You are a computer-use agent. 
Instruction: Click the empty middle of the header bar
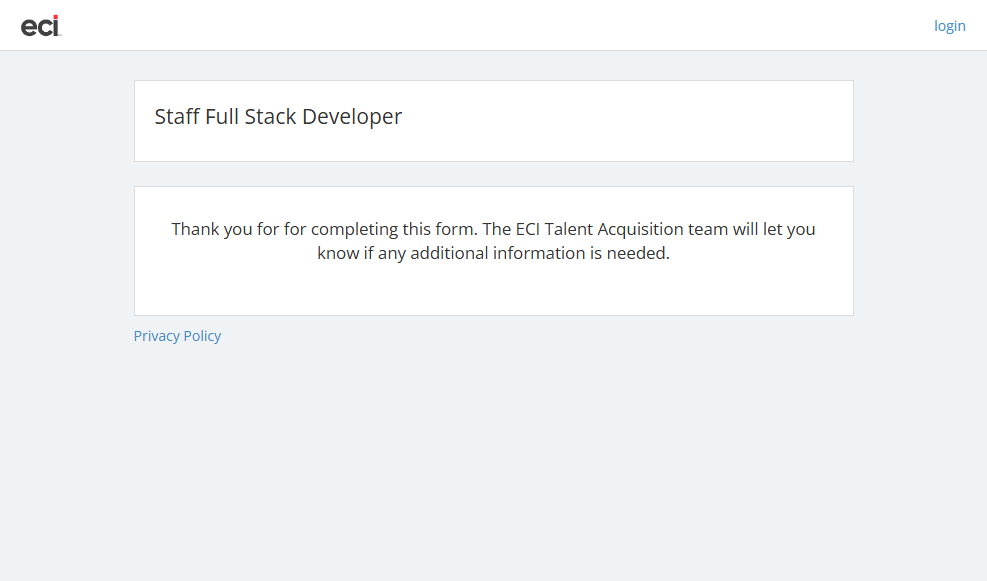[x=500, y=26]
